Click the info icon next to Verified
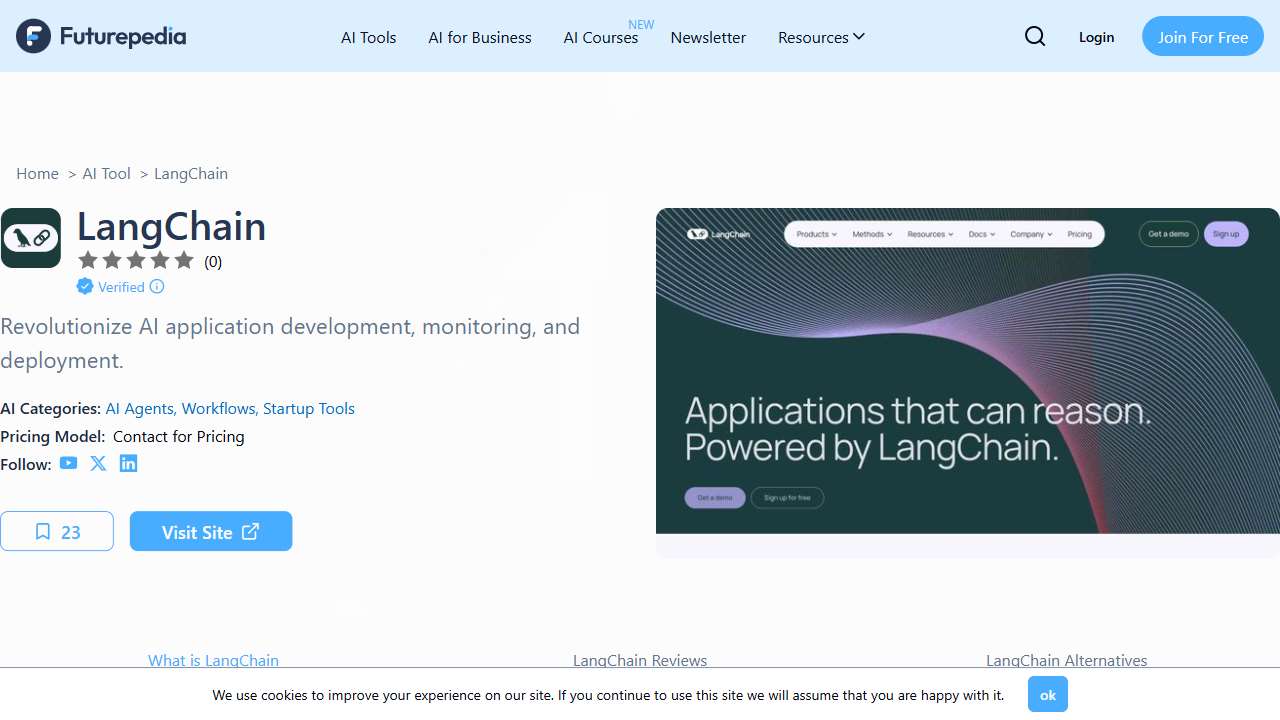This screenshot has width=1280, height=720. [x=157, y=287]
